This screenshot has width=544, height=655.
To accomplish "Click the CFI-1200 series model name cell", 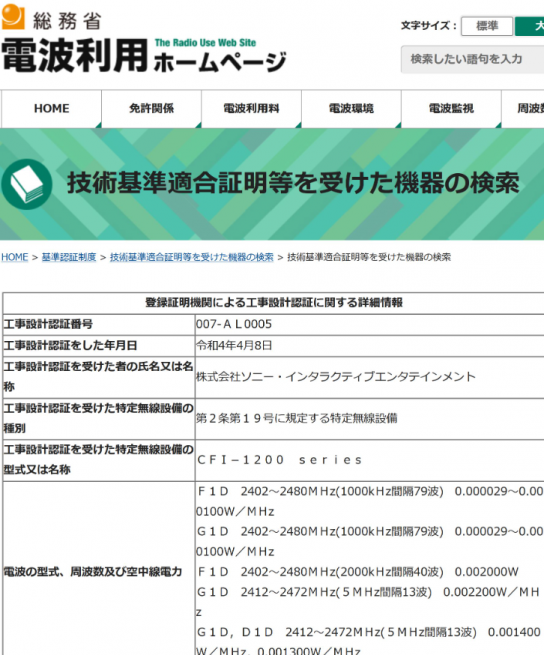I will pyautogui.click(x=369, y=460).
